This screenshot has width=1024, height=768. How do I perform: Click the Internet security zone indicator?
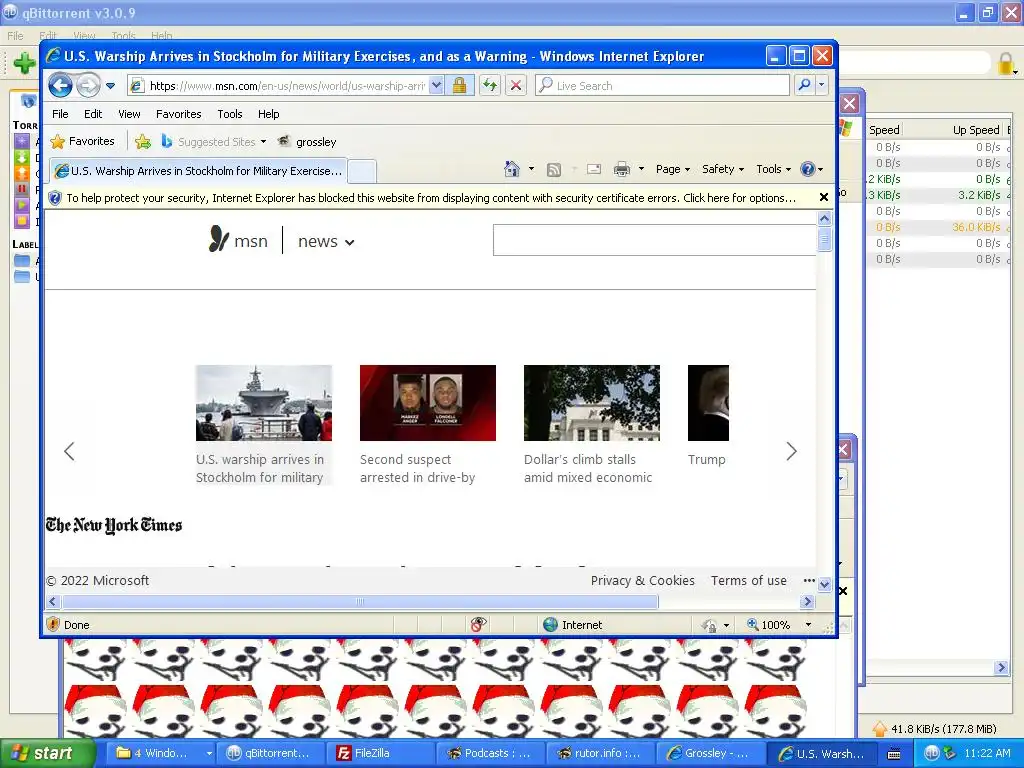pyautogui.click(x=573, y=625)
